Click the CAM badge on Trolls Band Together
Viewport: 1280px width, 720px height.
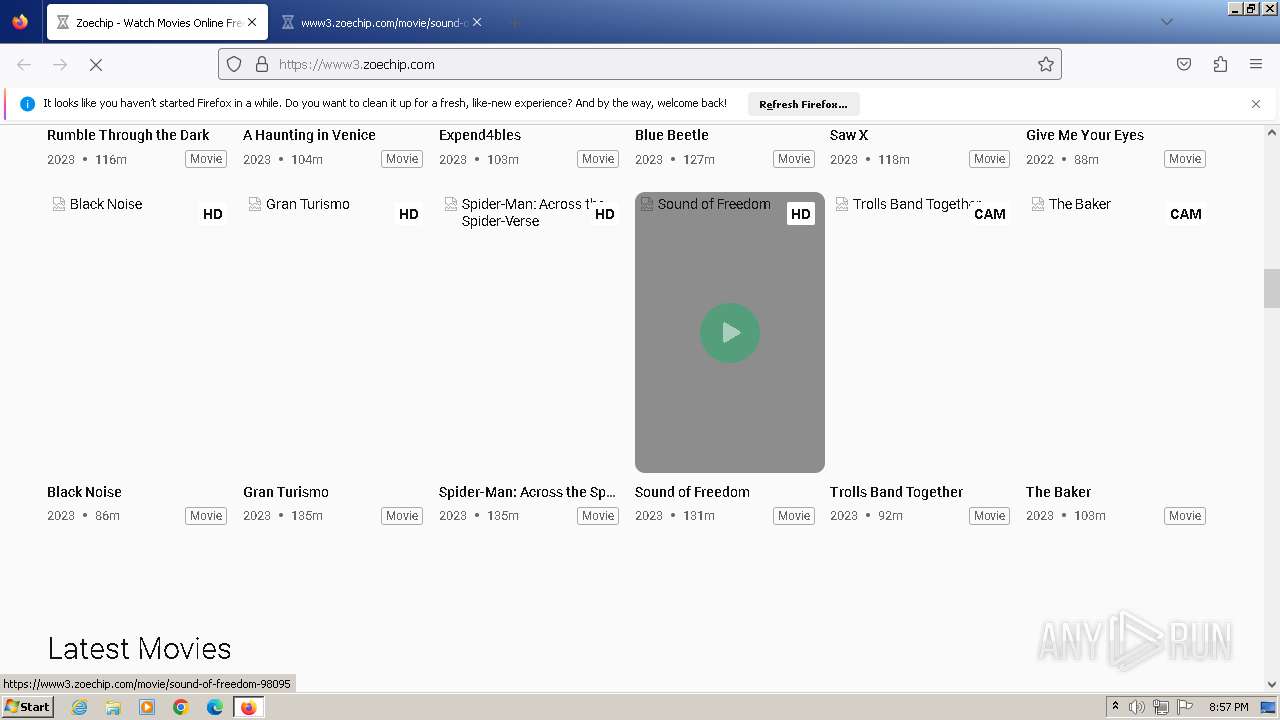click(x=990, y=214)
